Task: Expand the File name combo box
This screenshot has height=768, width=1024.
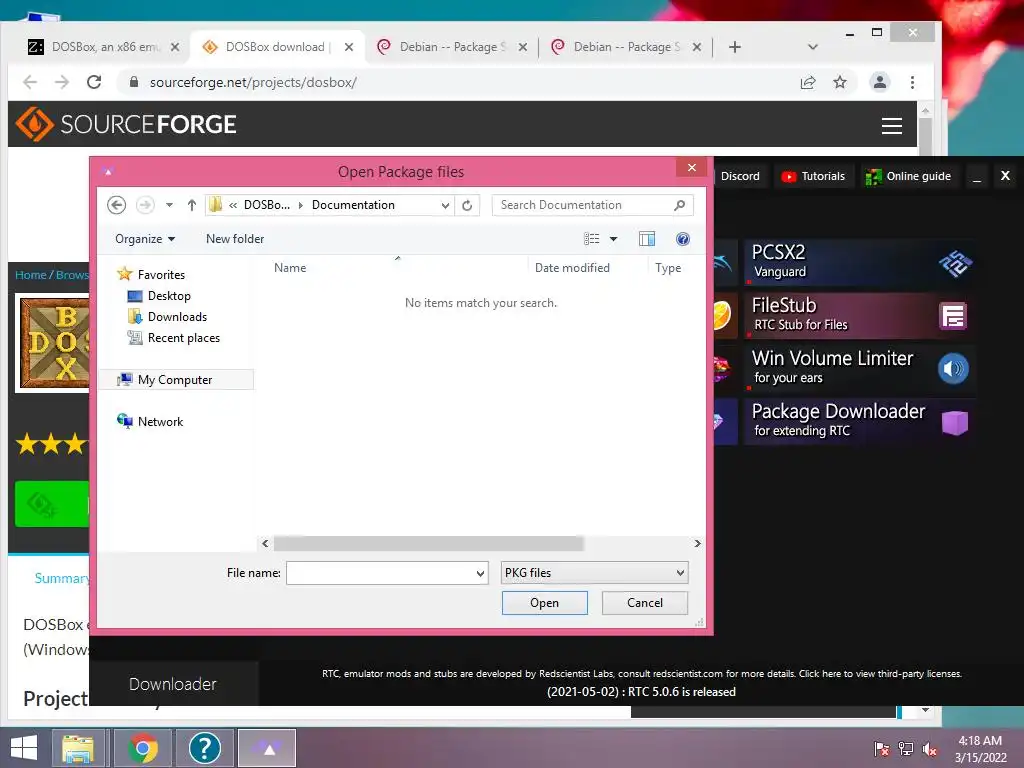Action: (x=480, y=573)
